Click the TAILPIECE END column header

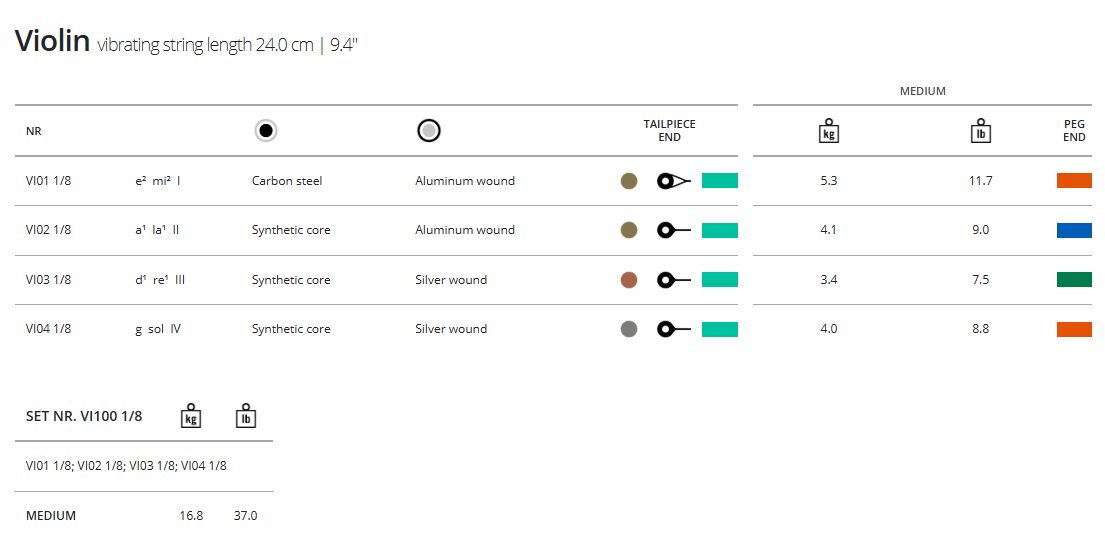(669, 131)
